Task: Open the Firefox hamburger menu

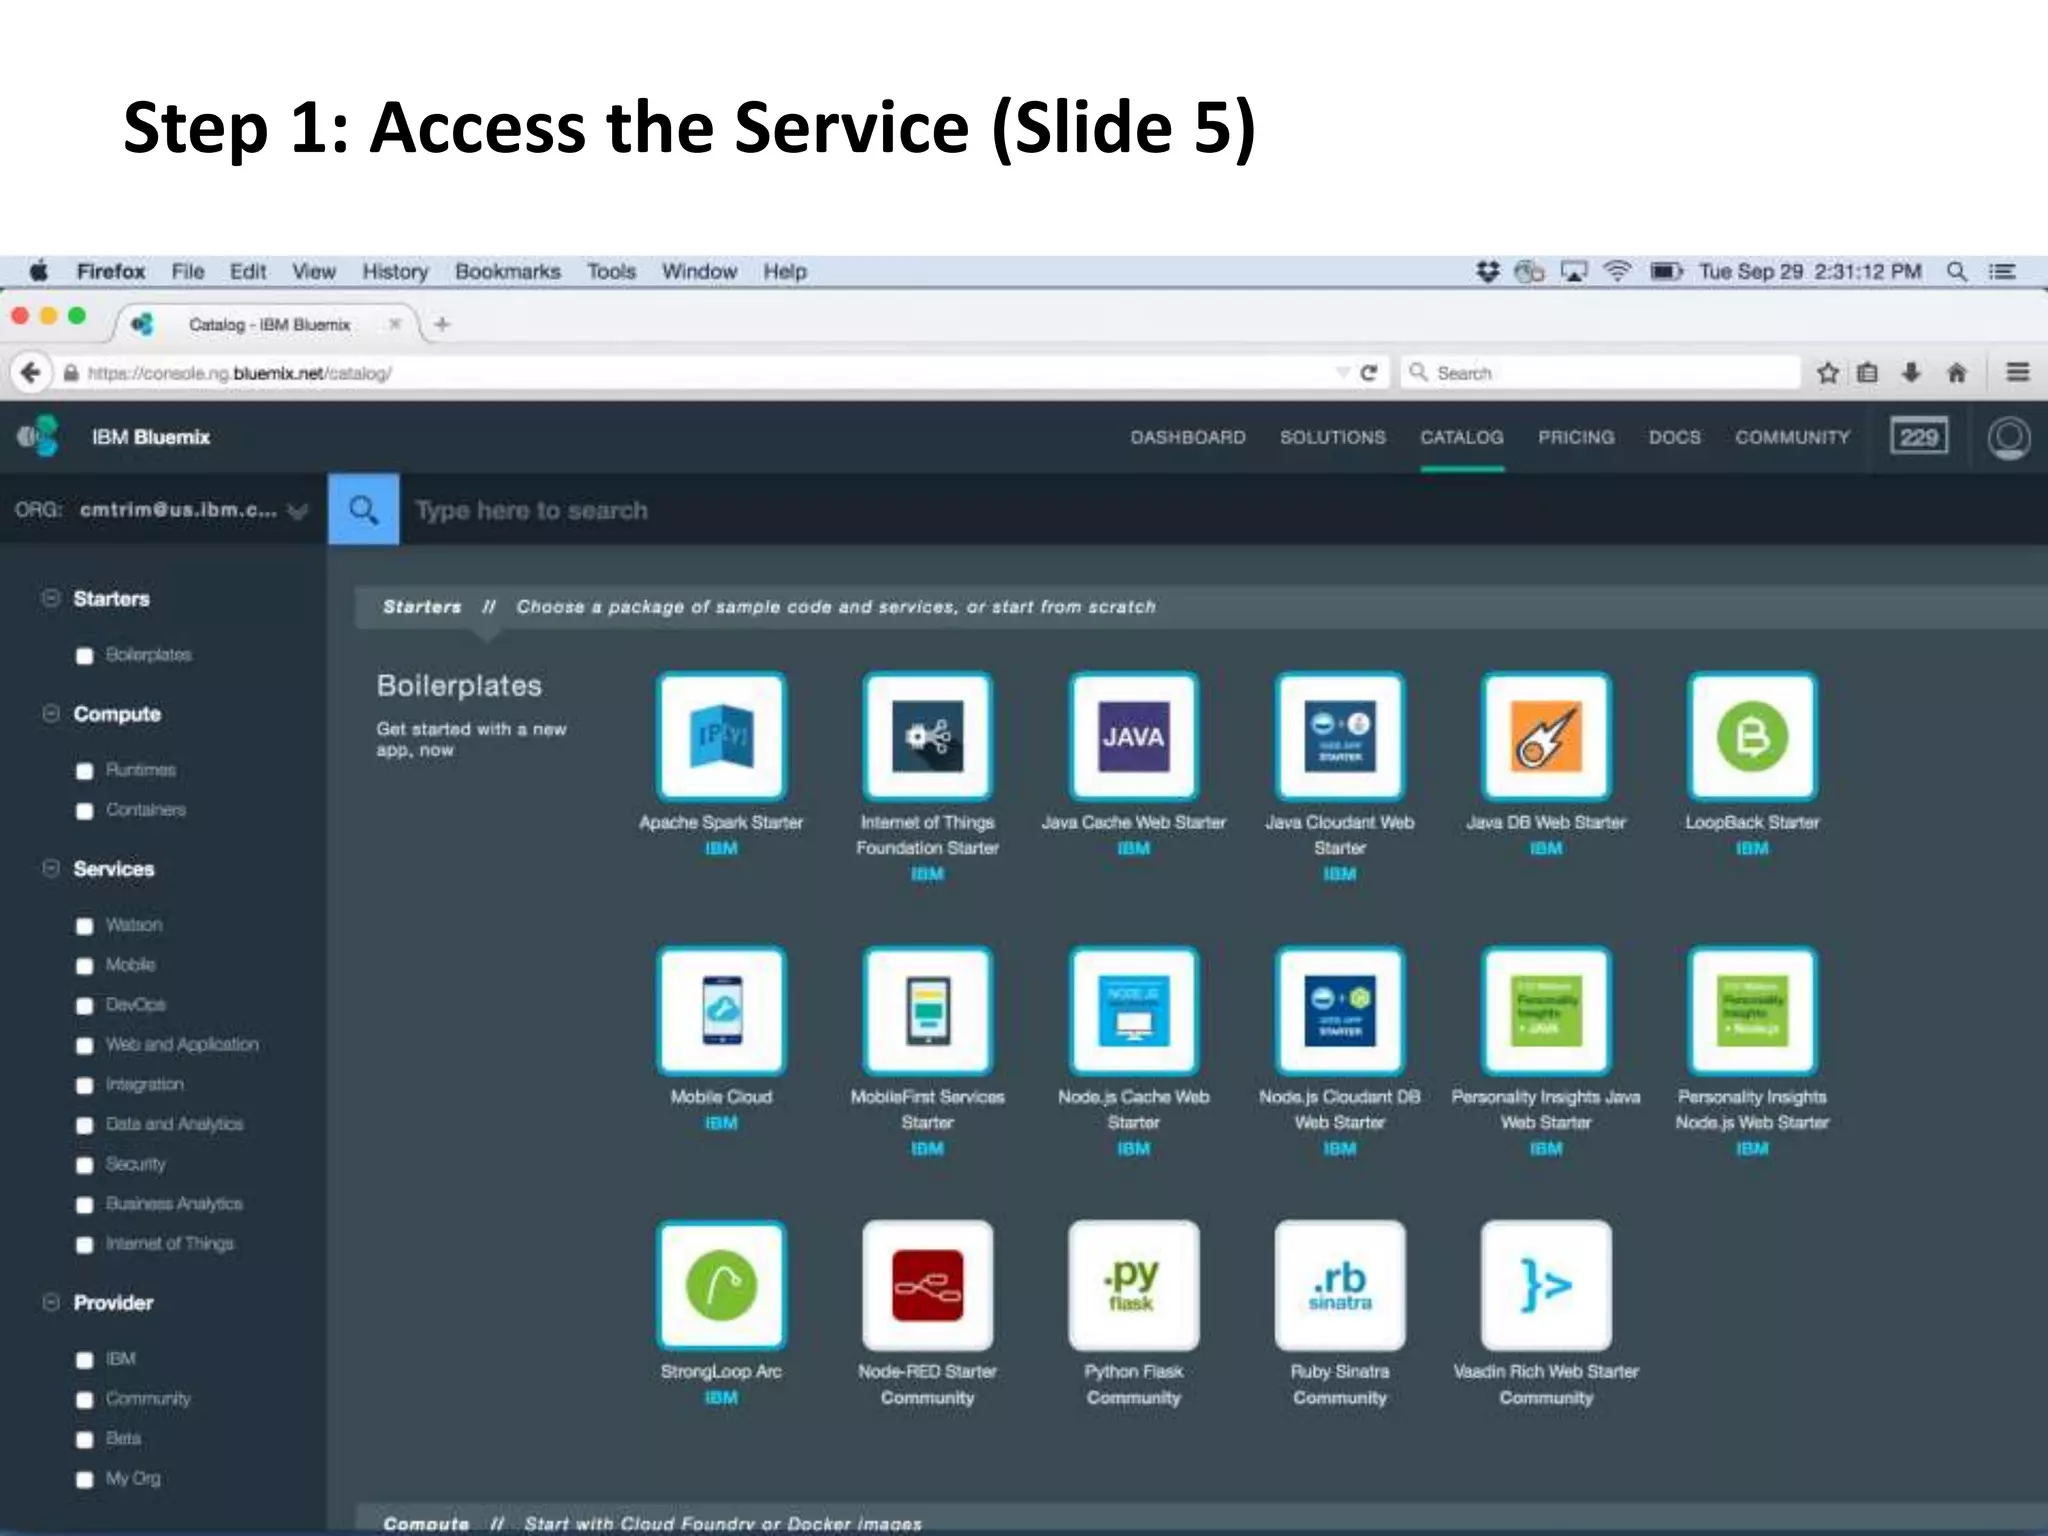Action: point(2018,372)
